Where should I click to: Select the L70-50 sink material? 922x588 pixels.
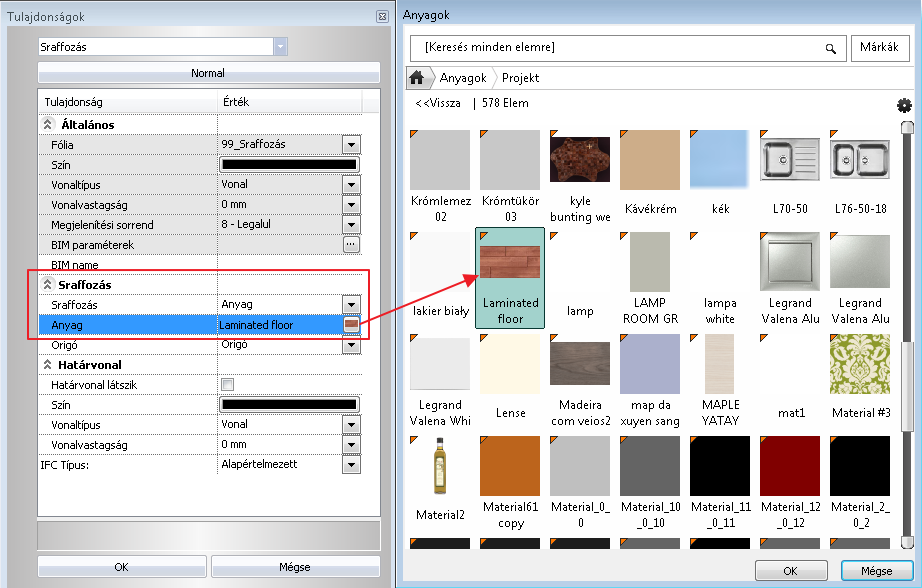click(790, 160)
